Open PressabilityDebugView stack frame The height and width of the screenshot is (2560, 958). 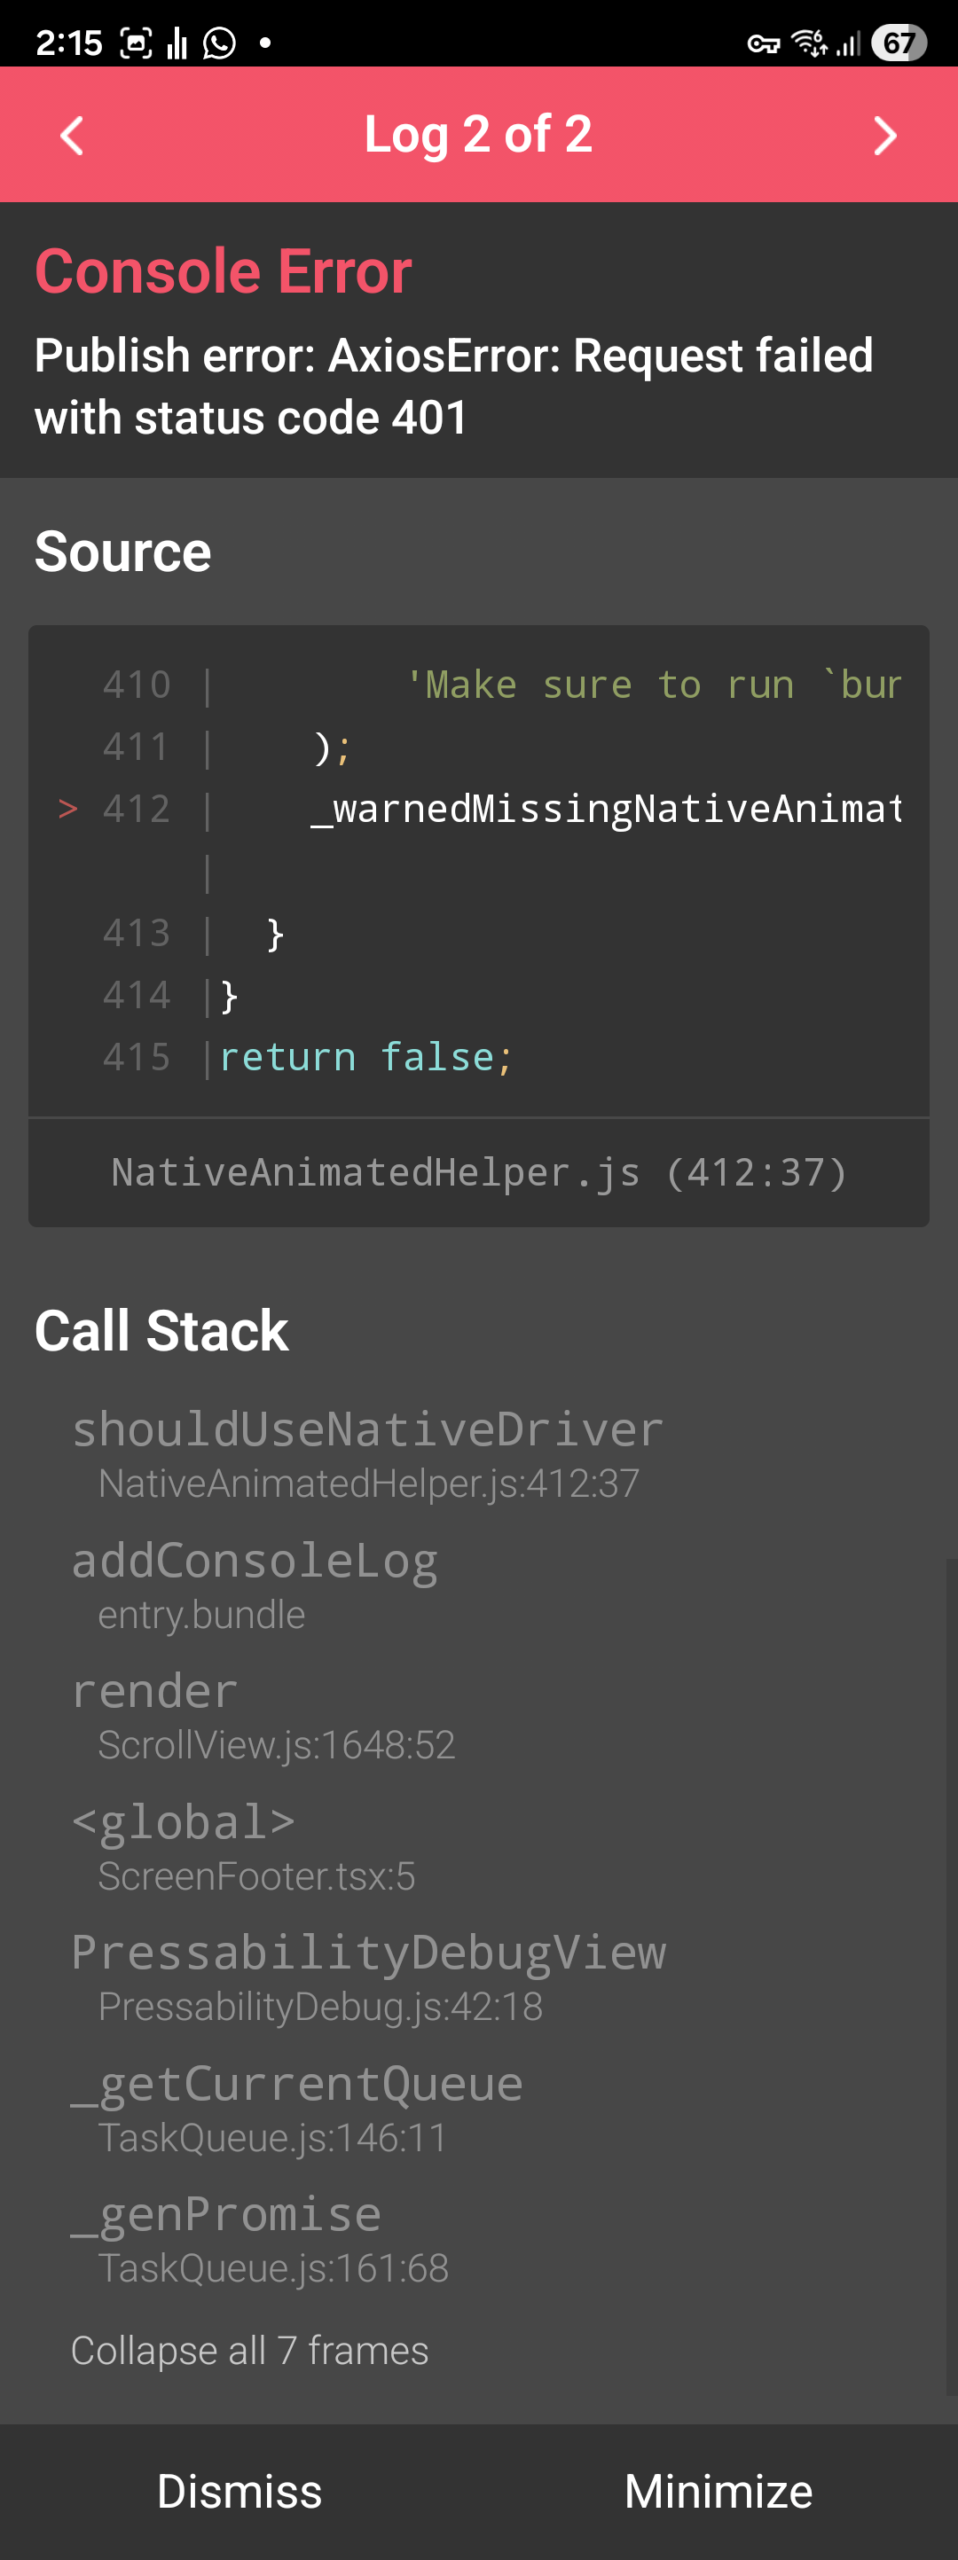coord(368,1977)
